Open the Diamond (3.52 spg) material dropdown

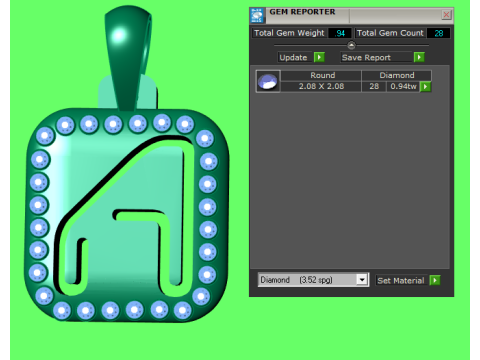(x=362, y=280)
